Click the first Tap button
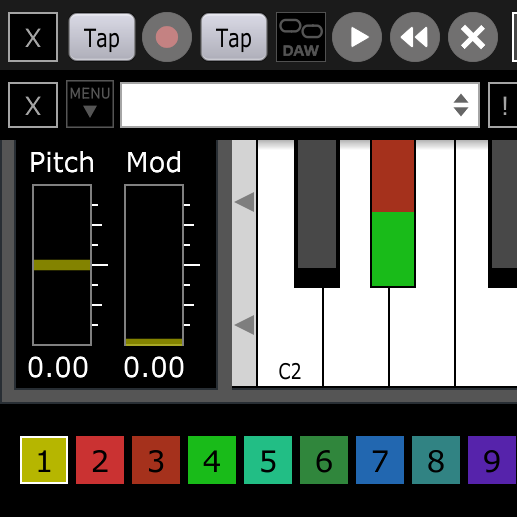Screen dimensions: 517x517 (x=102, y=37)
